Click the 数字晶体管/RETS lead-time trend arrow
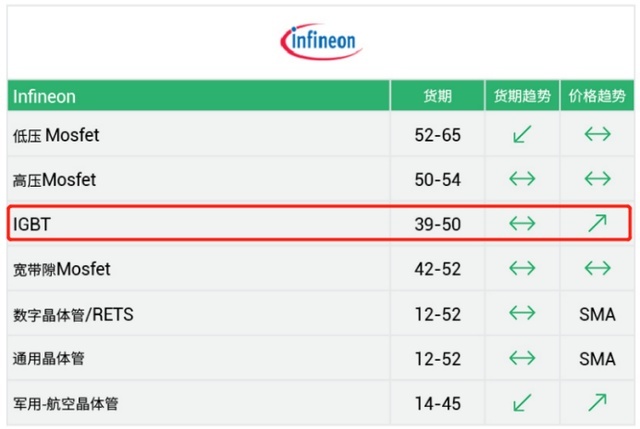This screenshot has height=429, width=640. click(522, 313)
